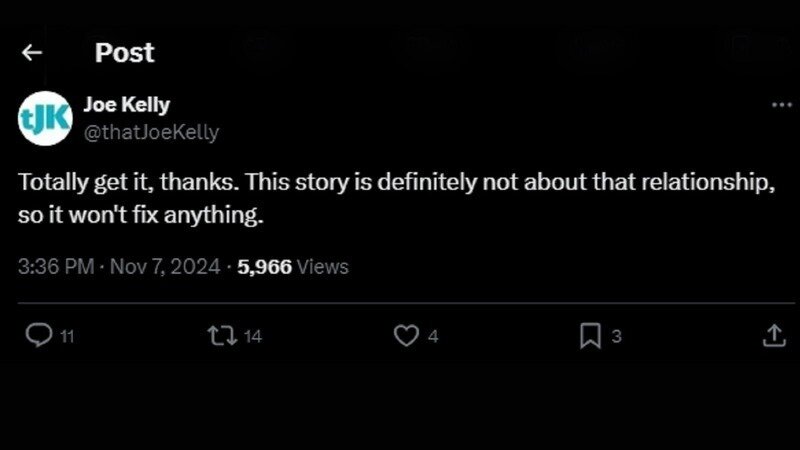
Task: Go back using the left arrow
Action: point(32,52)
